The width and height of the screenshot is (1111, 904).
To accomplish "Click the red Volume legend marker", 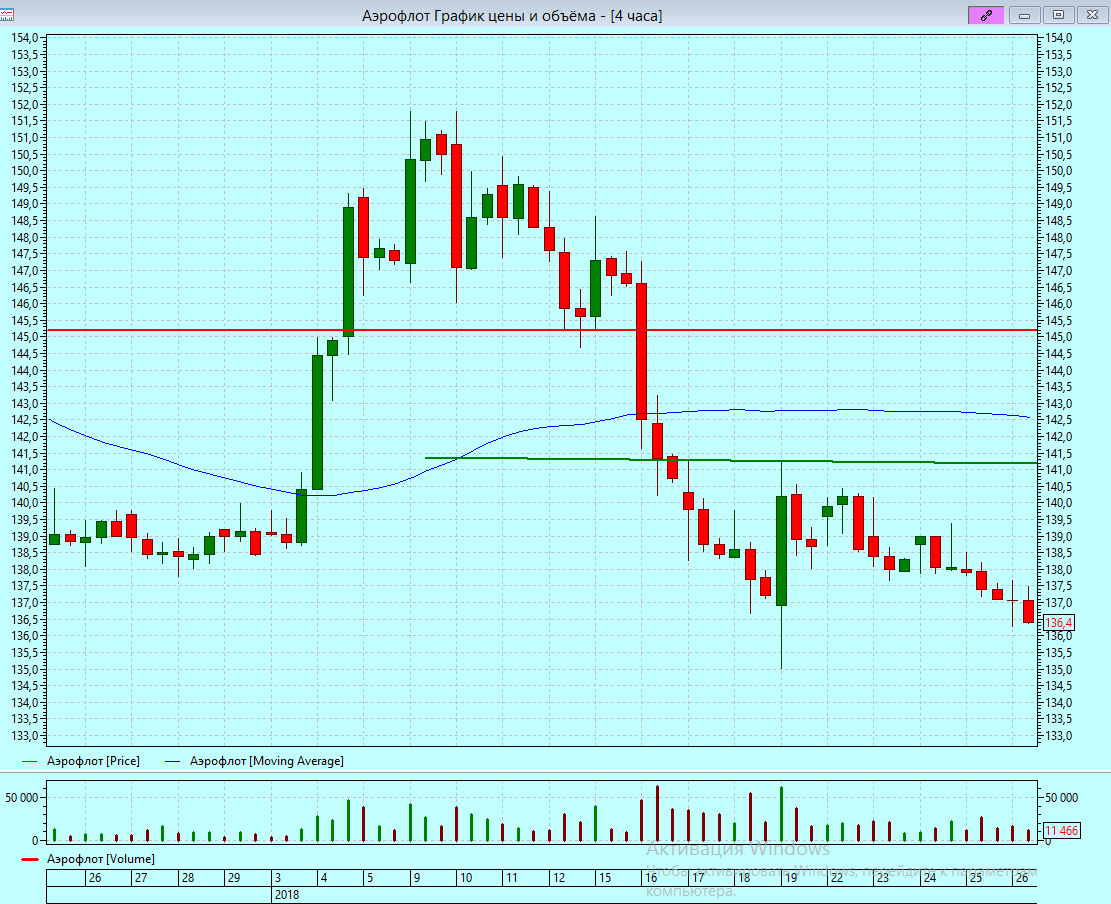I will pos(30,859).
